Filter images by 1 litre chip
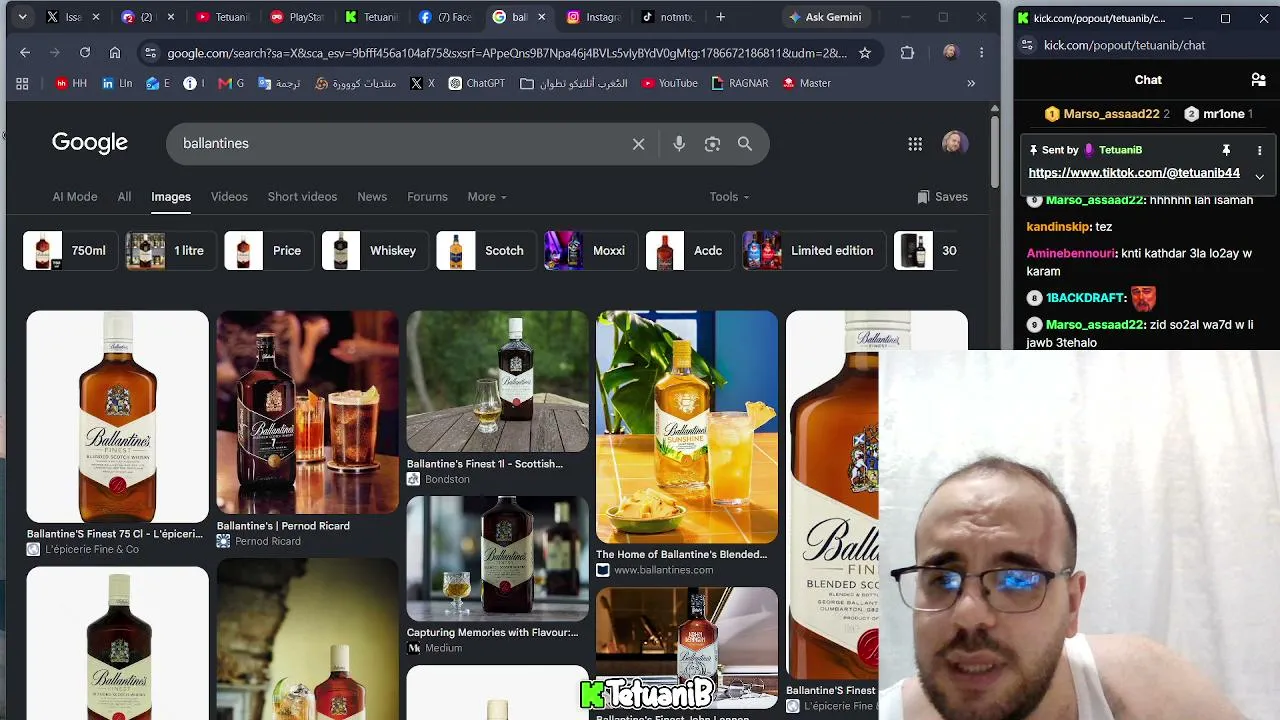The height and width of the screenshot is (720, 1280). pos(169,251)
